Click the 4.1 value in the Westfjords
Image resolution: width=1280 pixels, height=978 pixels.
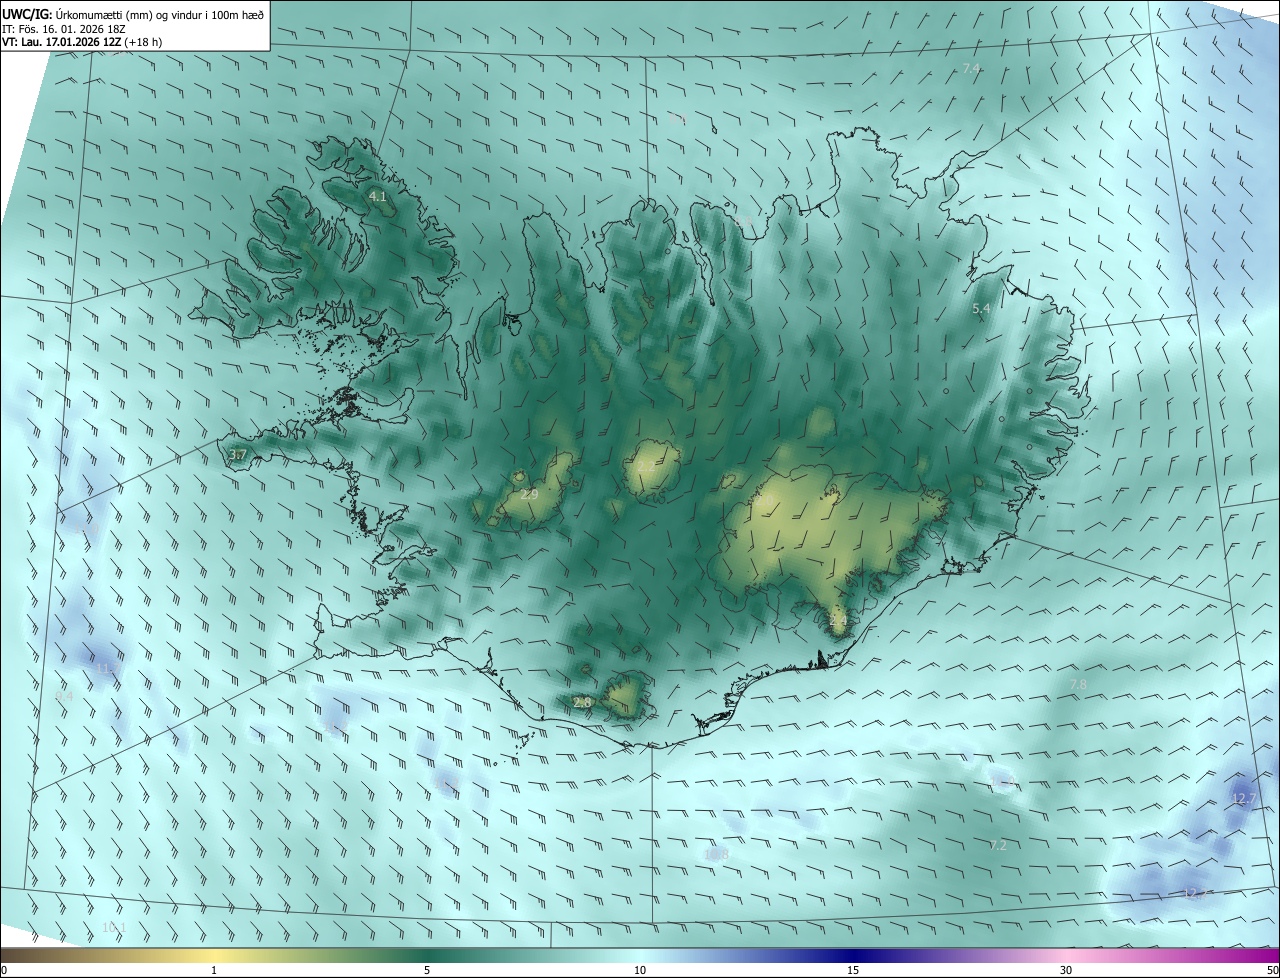point(378,197)
